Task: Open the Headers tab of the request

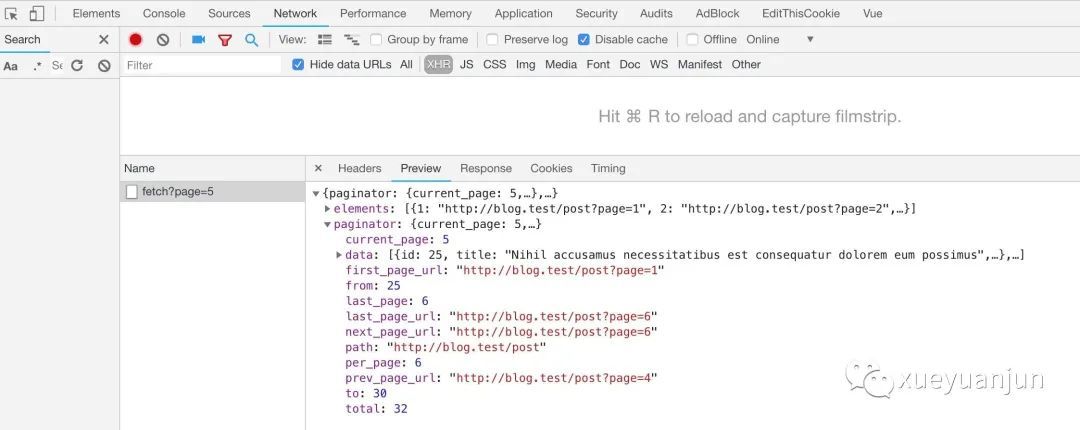Action: tap(359, 169)
